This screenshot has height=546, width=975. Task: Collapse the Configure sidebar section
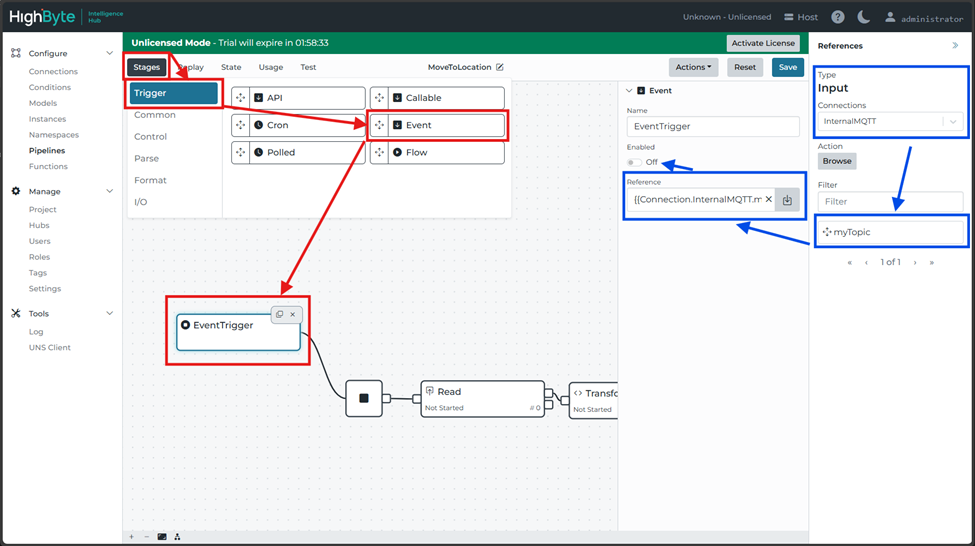(x=109, y=53)
